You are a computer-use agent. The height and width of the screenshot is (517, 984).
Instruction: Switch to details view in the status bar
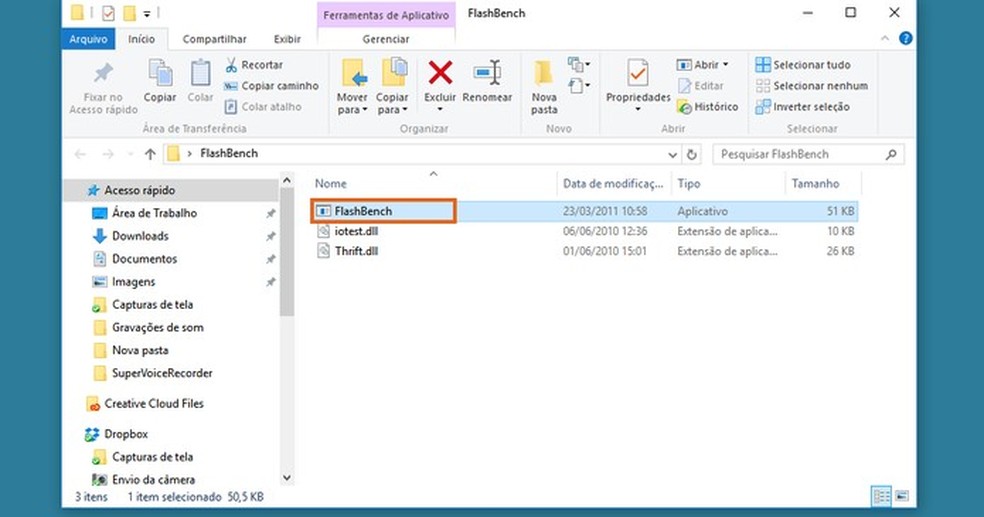click(881, 497)
